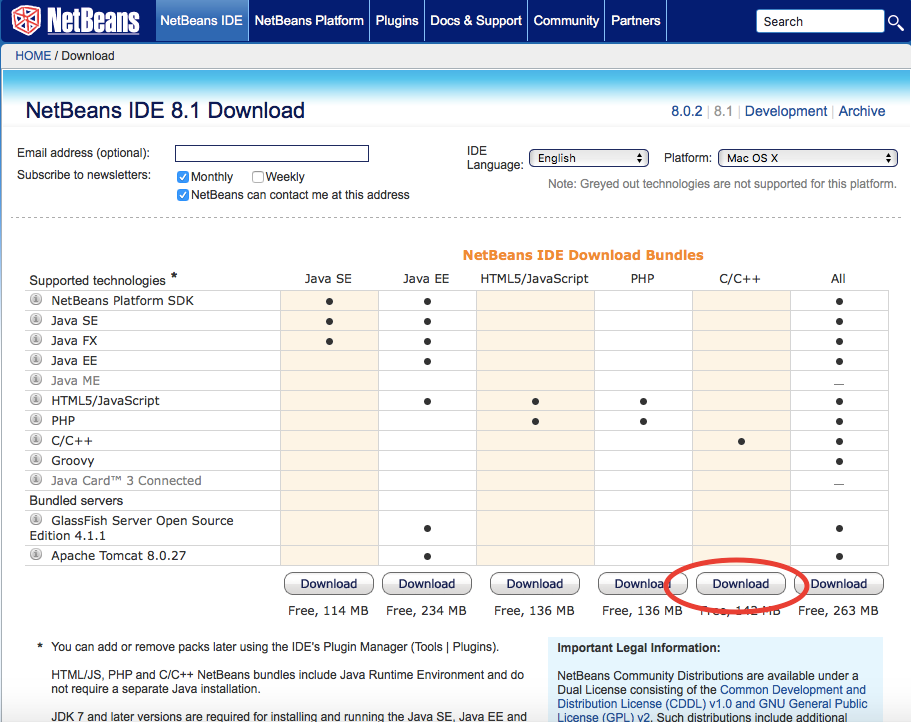Click the email address input field
This screenshot has width=911, height=722.
272,153
